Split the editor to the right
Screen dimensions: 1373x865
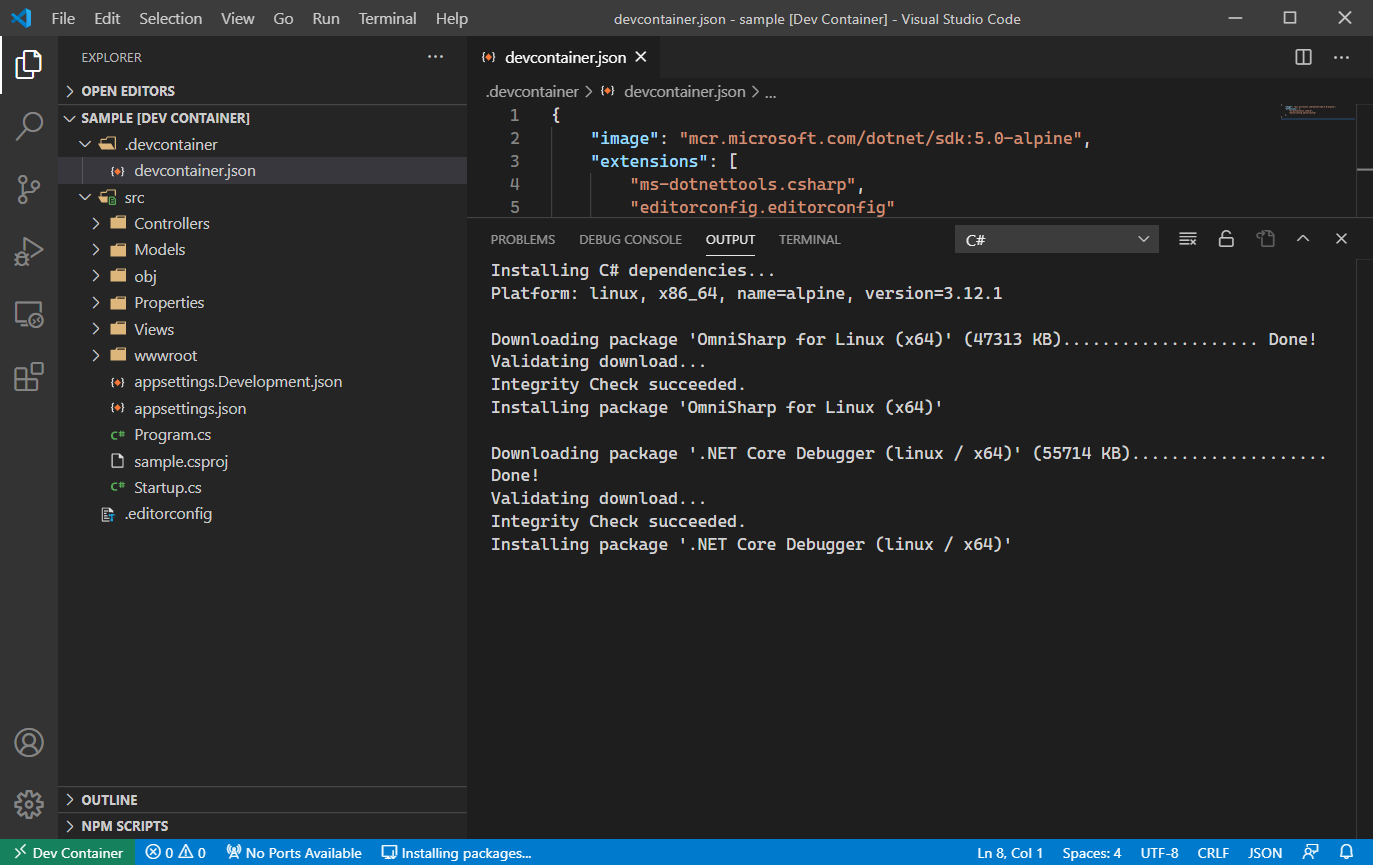[x=1303, y=57]
